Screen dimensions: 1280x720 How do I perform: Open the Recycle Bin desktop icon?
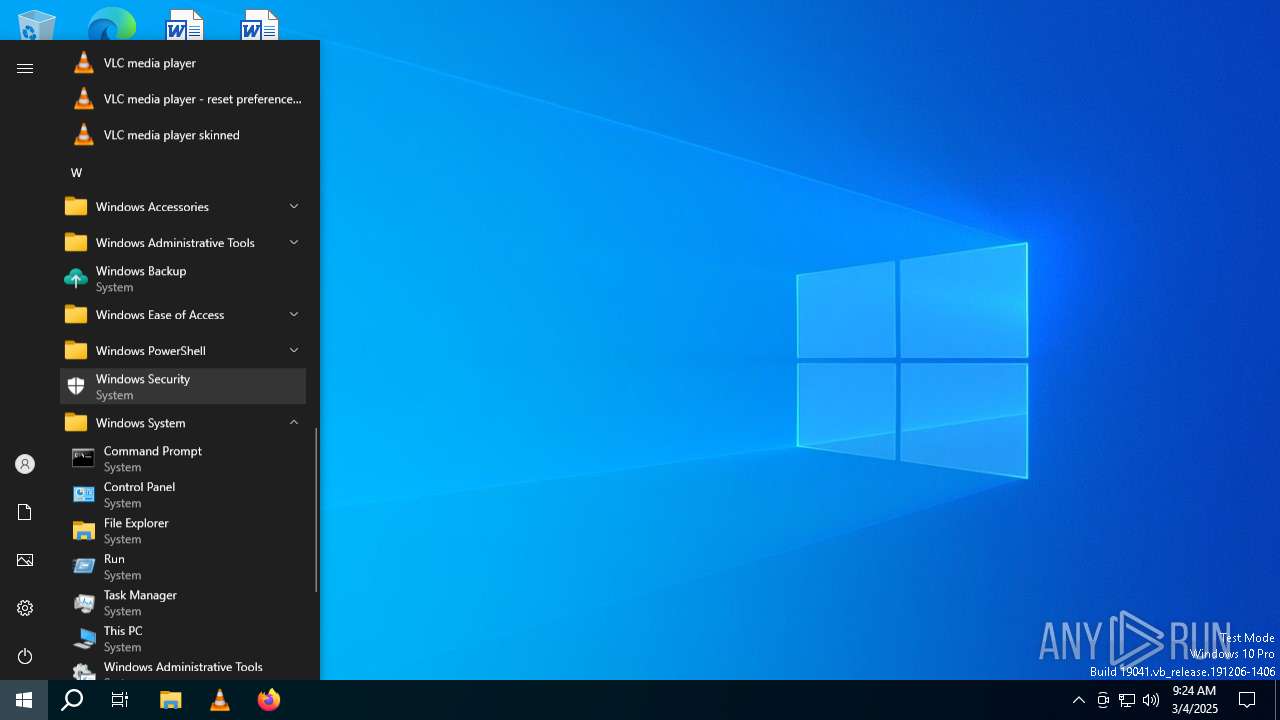pos(37,24)
